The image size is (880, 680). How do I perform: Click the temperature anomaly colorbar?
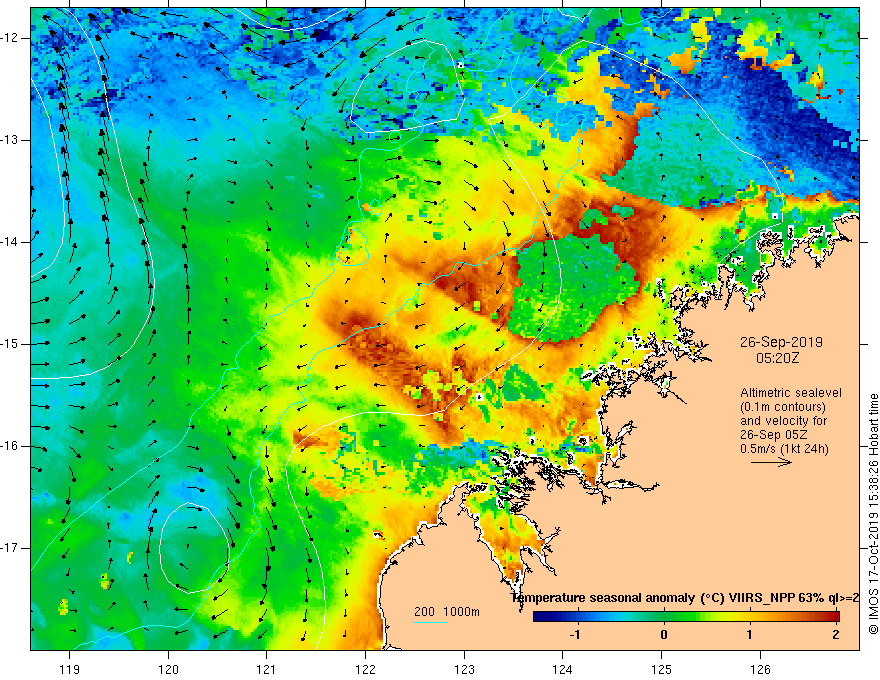tap(686, 617)
